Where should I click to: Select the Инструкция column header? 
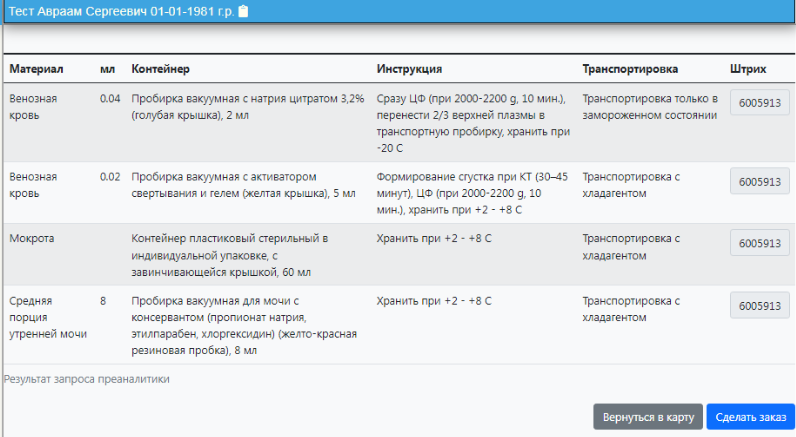tap(409, 69)
